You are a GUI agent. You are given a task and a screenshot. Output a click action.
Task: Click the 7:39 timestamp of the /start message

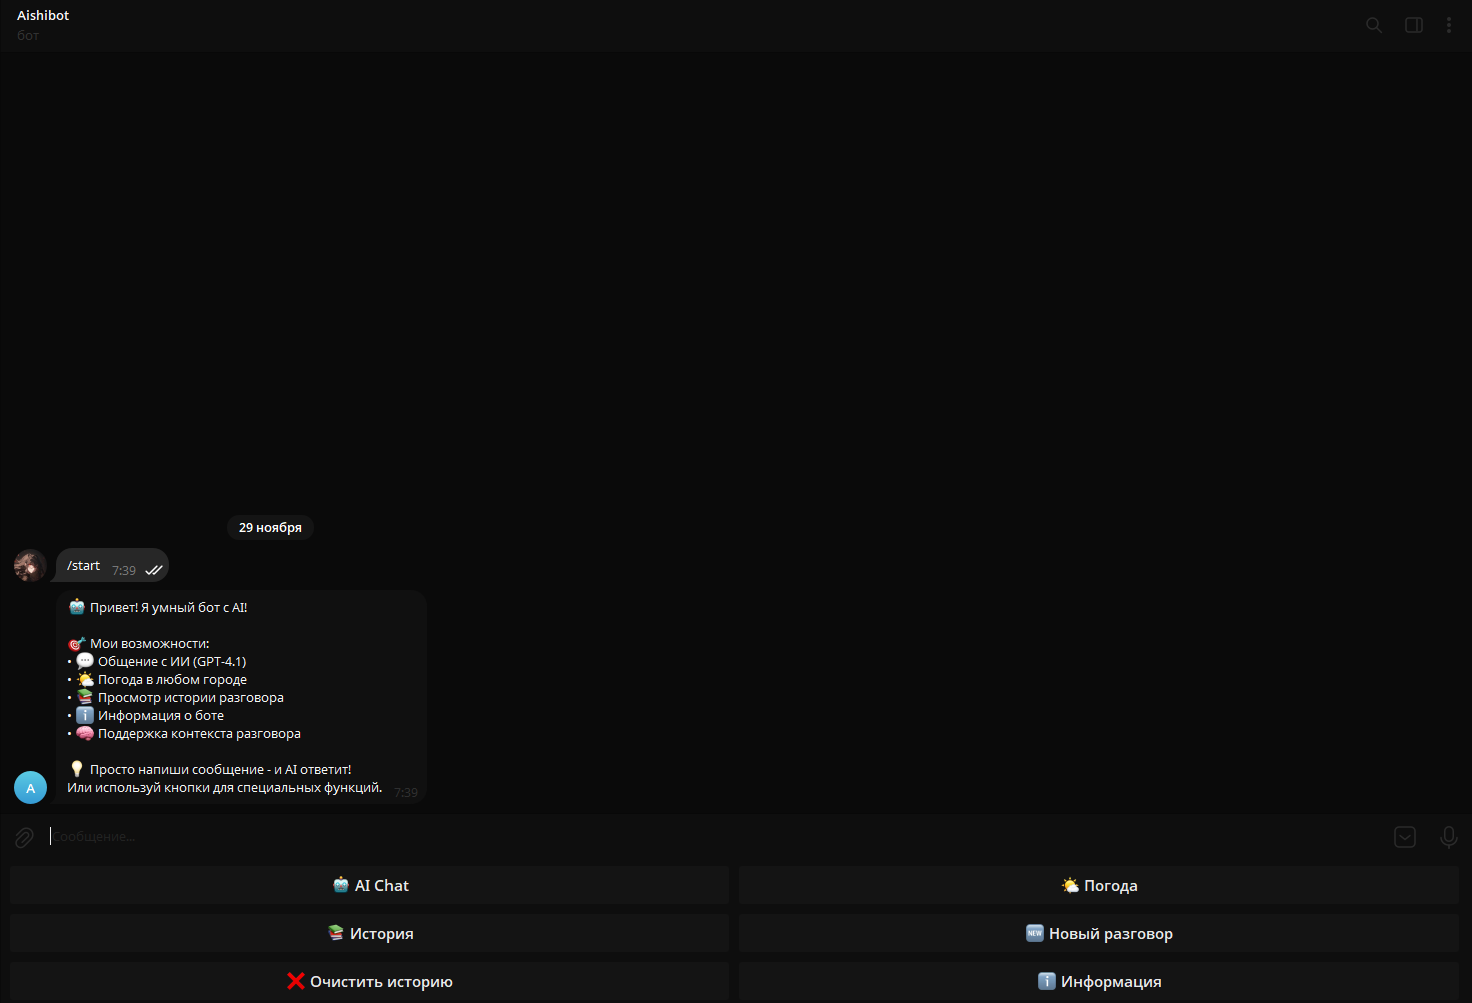[124, 571]
